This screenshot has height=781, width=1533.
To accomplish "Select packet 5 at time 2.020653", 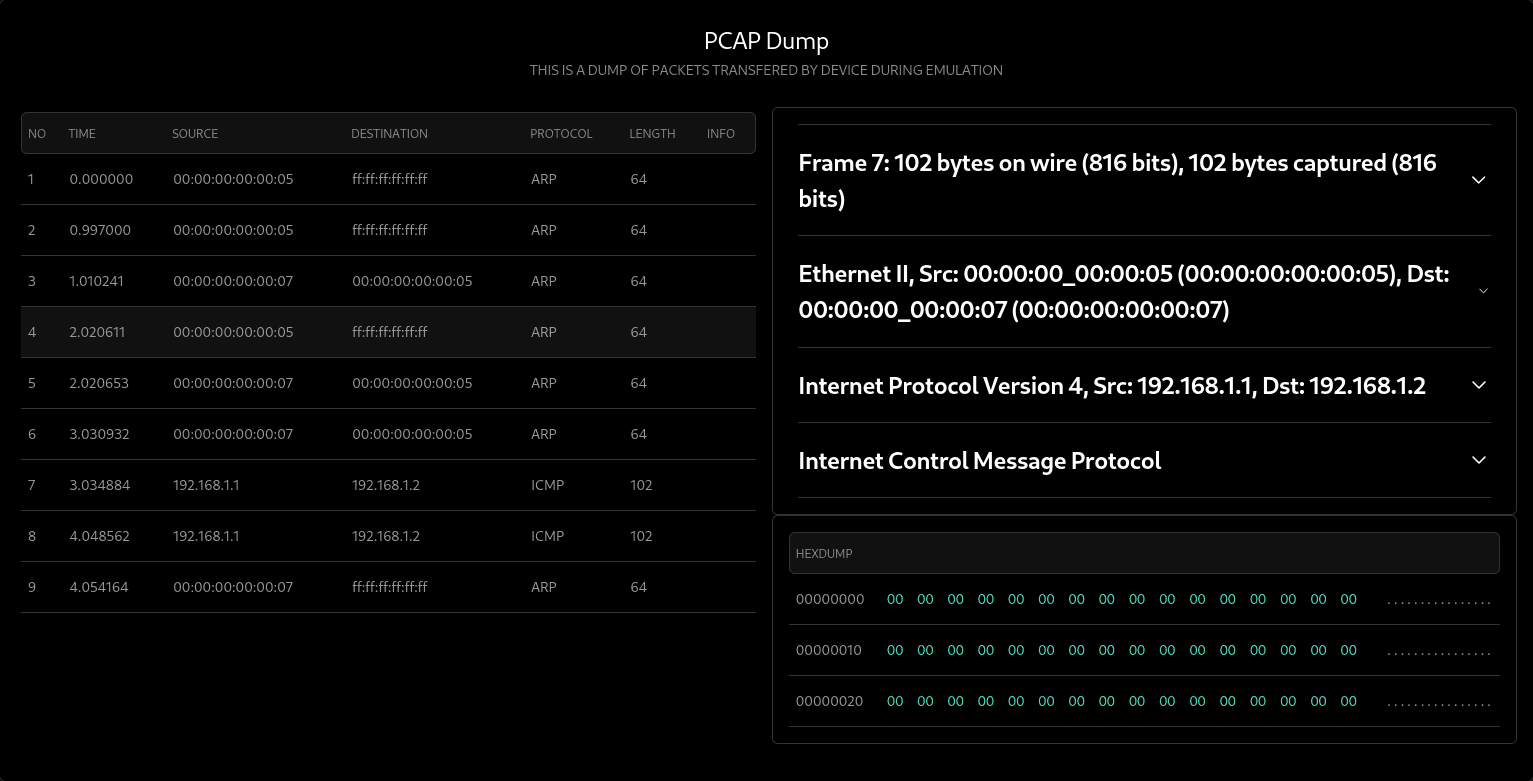I will [388, 383].
